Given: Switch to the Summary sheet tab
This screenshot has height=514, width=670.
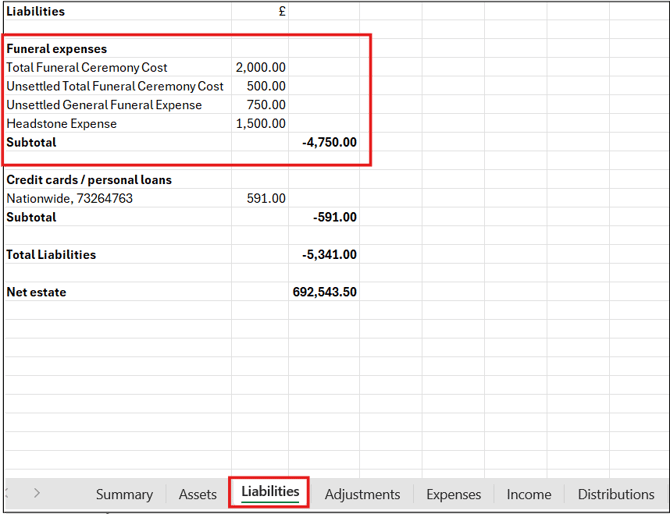Looking at the screenshot, I should (x=124, y=494).
